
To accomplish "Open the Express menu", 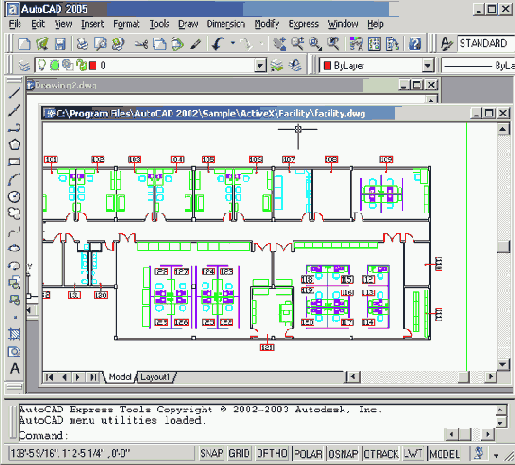I will [x=304, y=24].
